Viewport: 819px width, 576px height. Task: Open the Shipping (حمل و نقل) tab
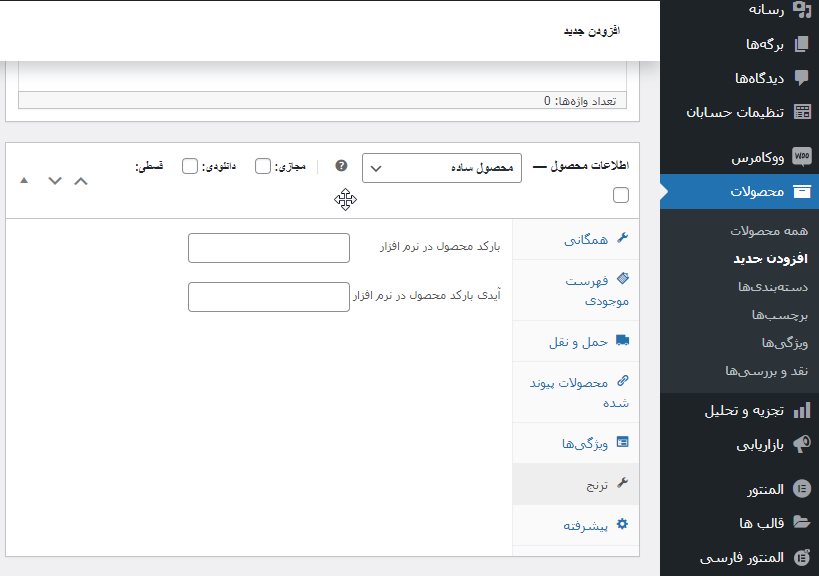click(x=576, y=342)
